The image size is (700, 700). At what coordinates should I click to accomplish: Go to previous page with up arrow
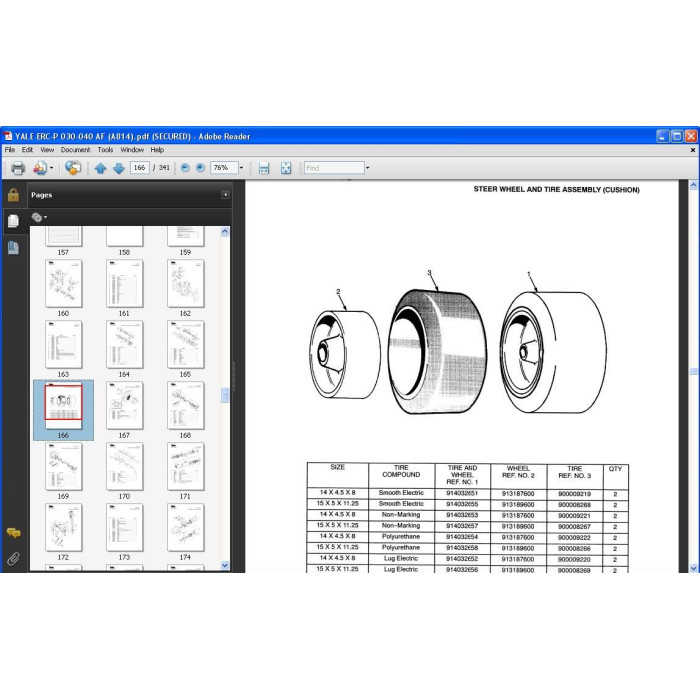[100, 168]
